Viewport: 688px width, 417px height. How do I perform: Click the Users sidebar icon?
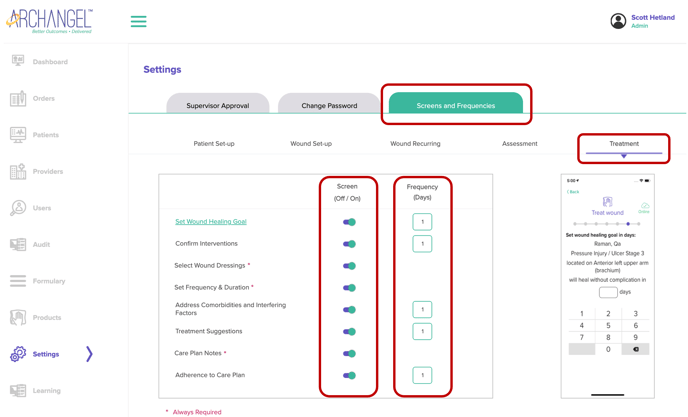pos(18,208)
